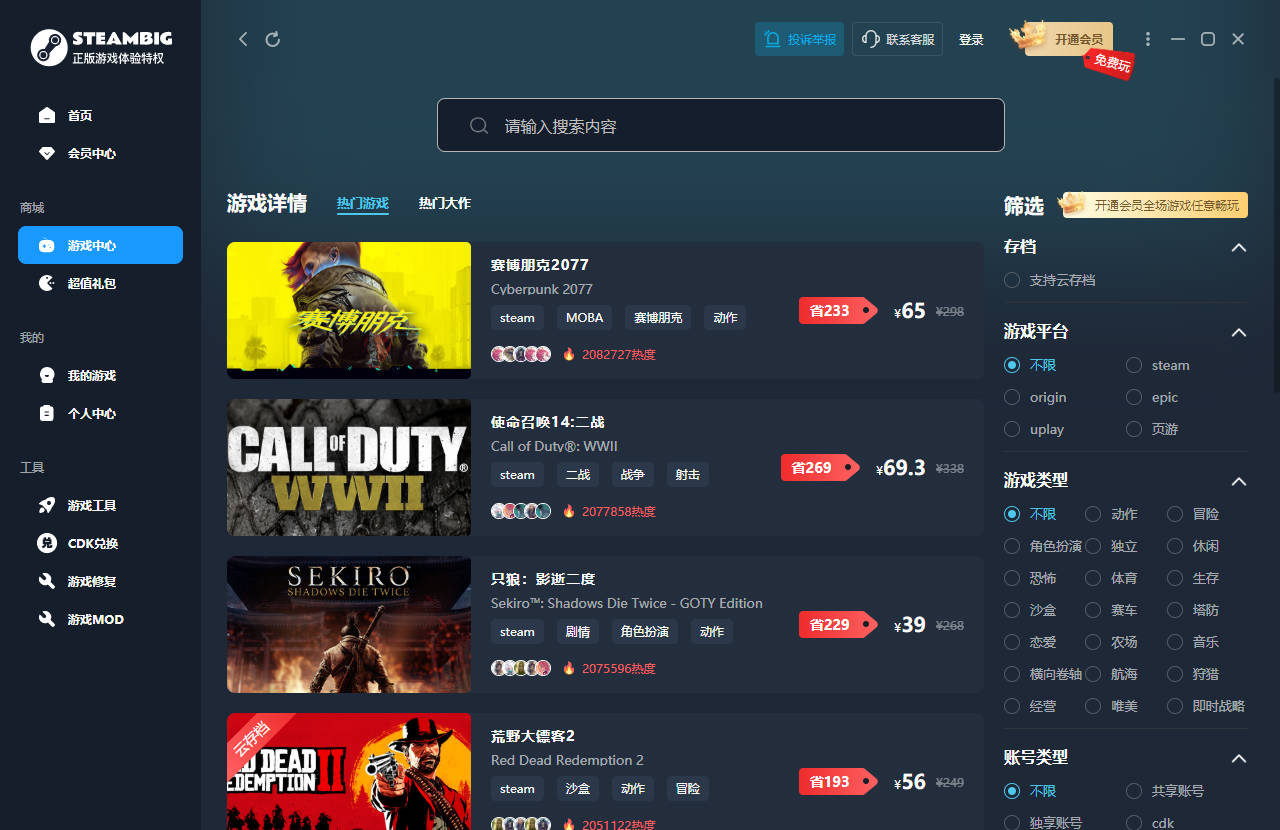Click the 投诉举报 button
The image size is (1280, 830).
799,39
